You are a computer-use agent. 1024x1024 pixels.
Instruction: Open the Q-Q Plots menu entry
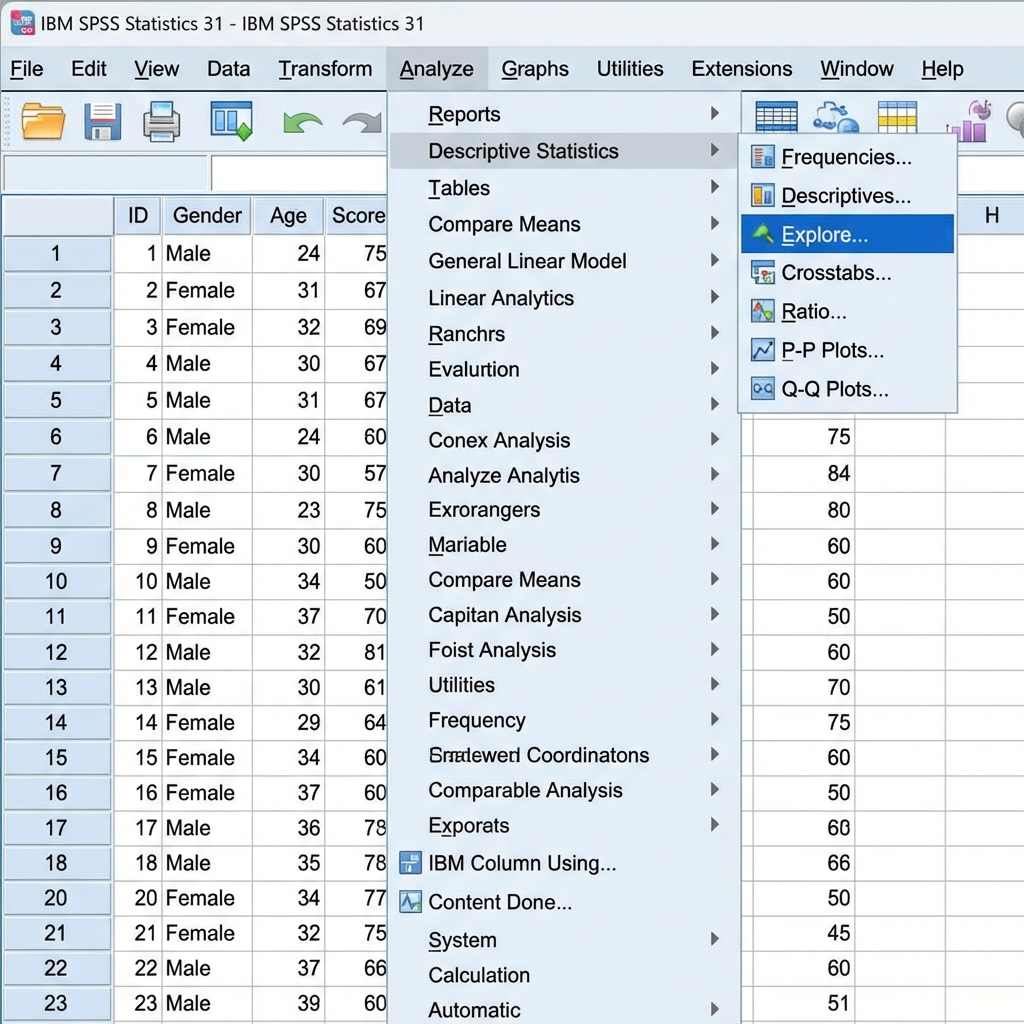pyautogui.click(x=834, y=389)
